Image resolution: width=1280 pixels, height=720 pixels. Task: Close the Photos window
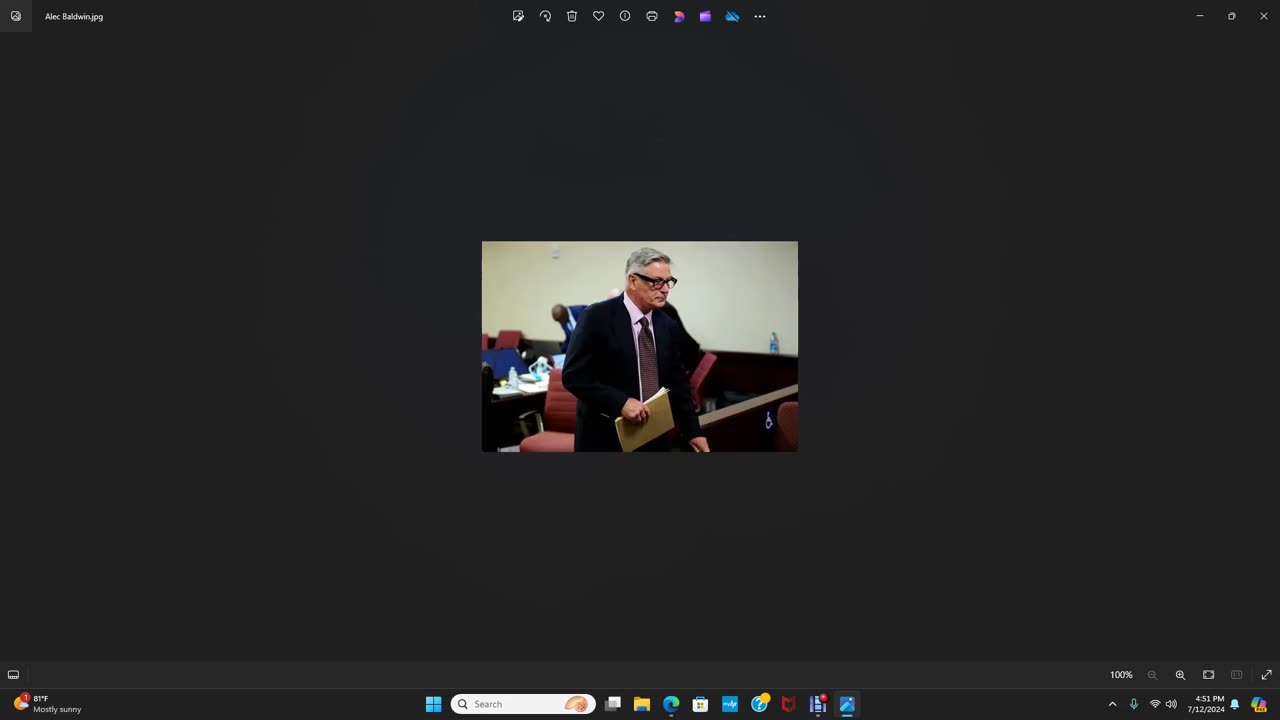[x=1264, y=16]
